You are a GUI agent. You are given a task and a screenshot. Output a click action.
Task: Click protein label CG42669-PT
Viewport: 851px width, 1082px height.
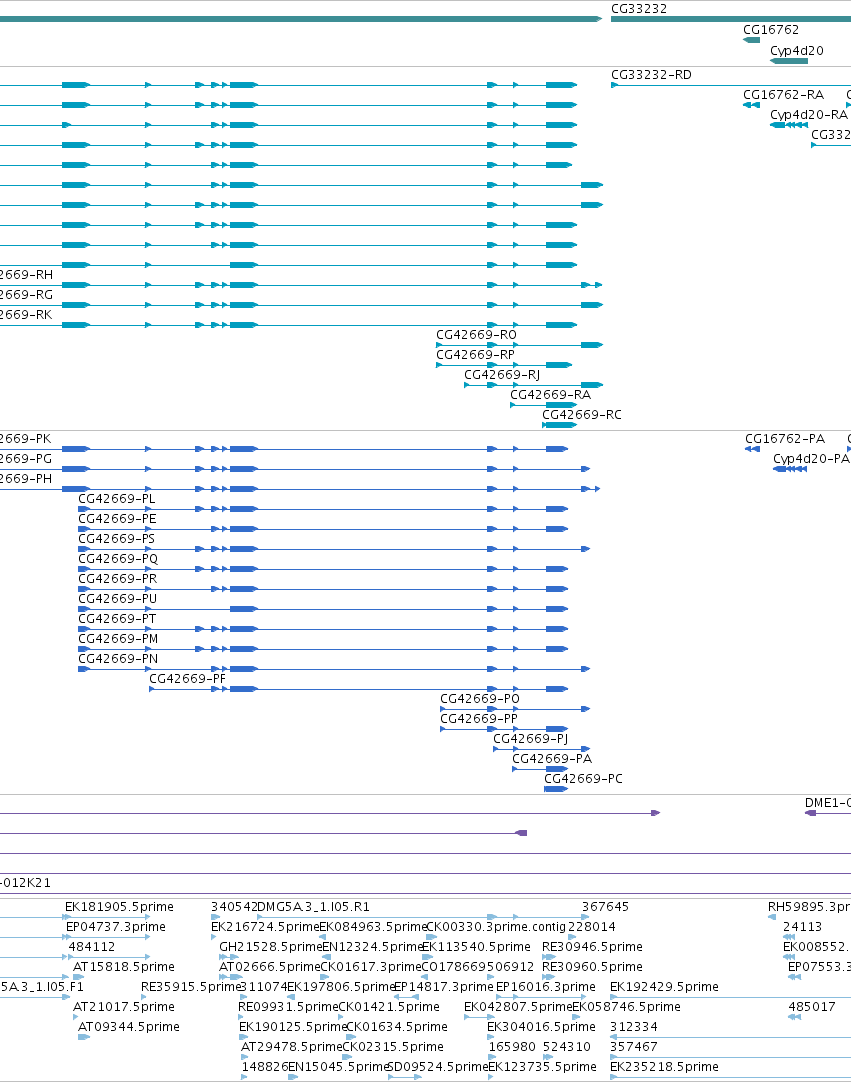click(x=117, y=619)
